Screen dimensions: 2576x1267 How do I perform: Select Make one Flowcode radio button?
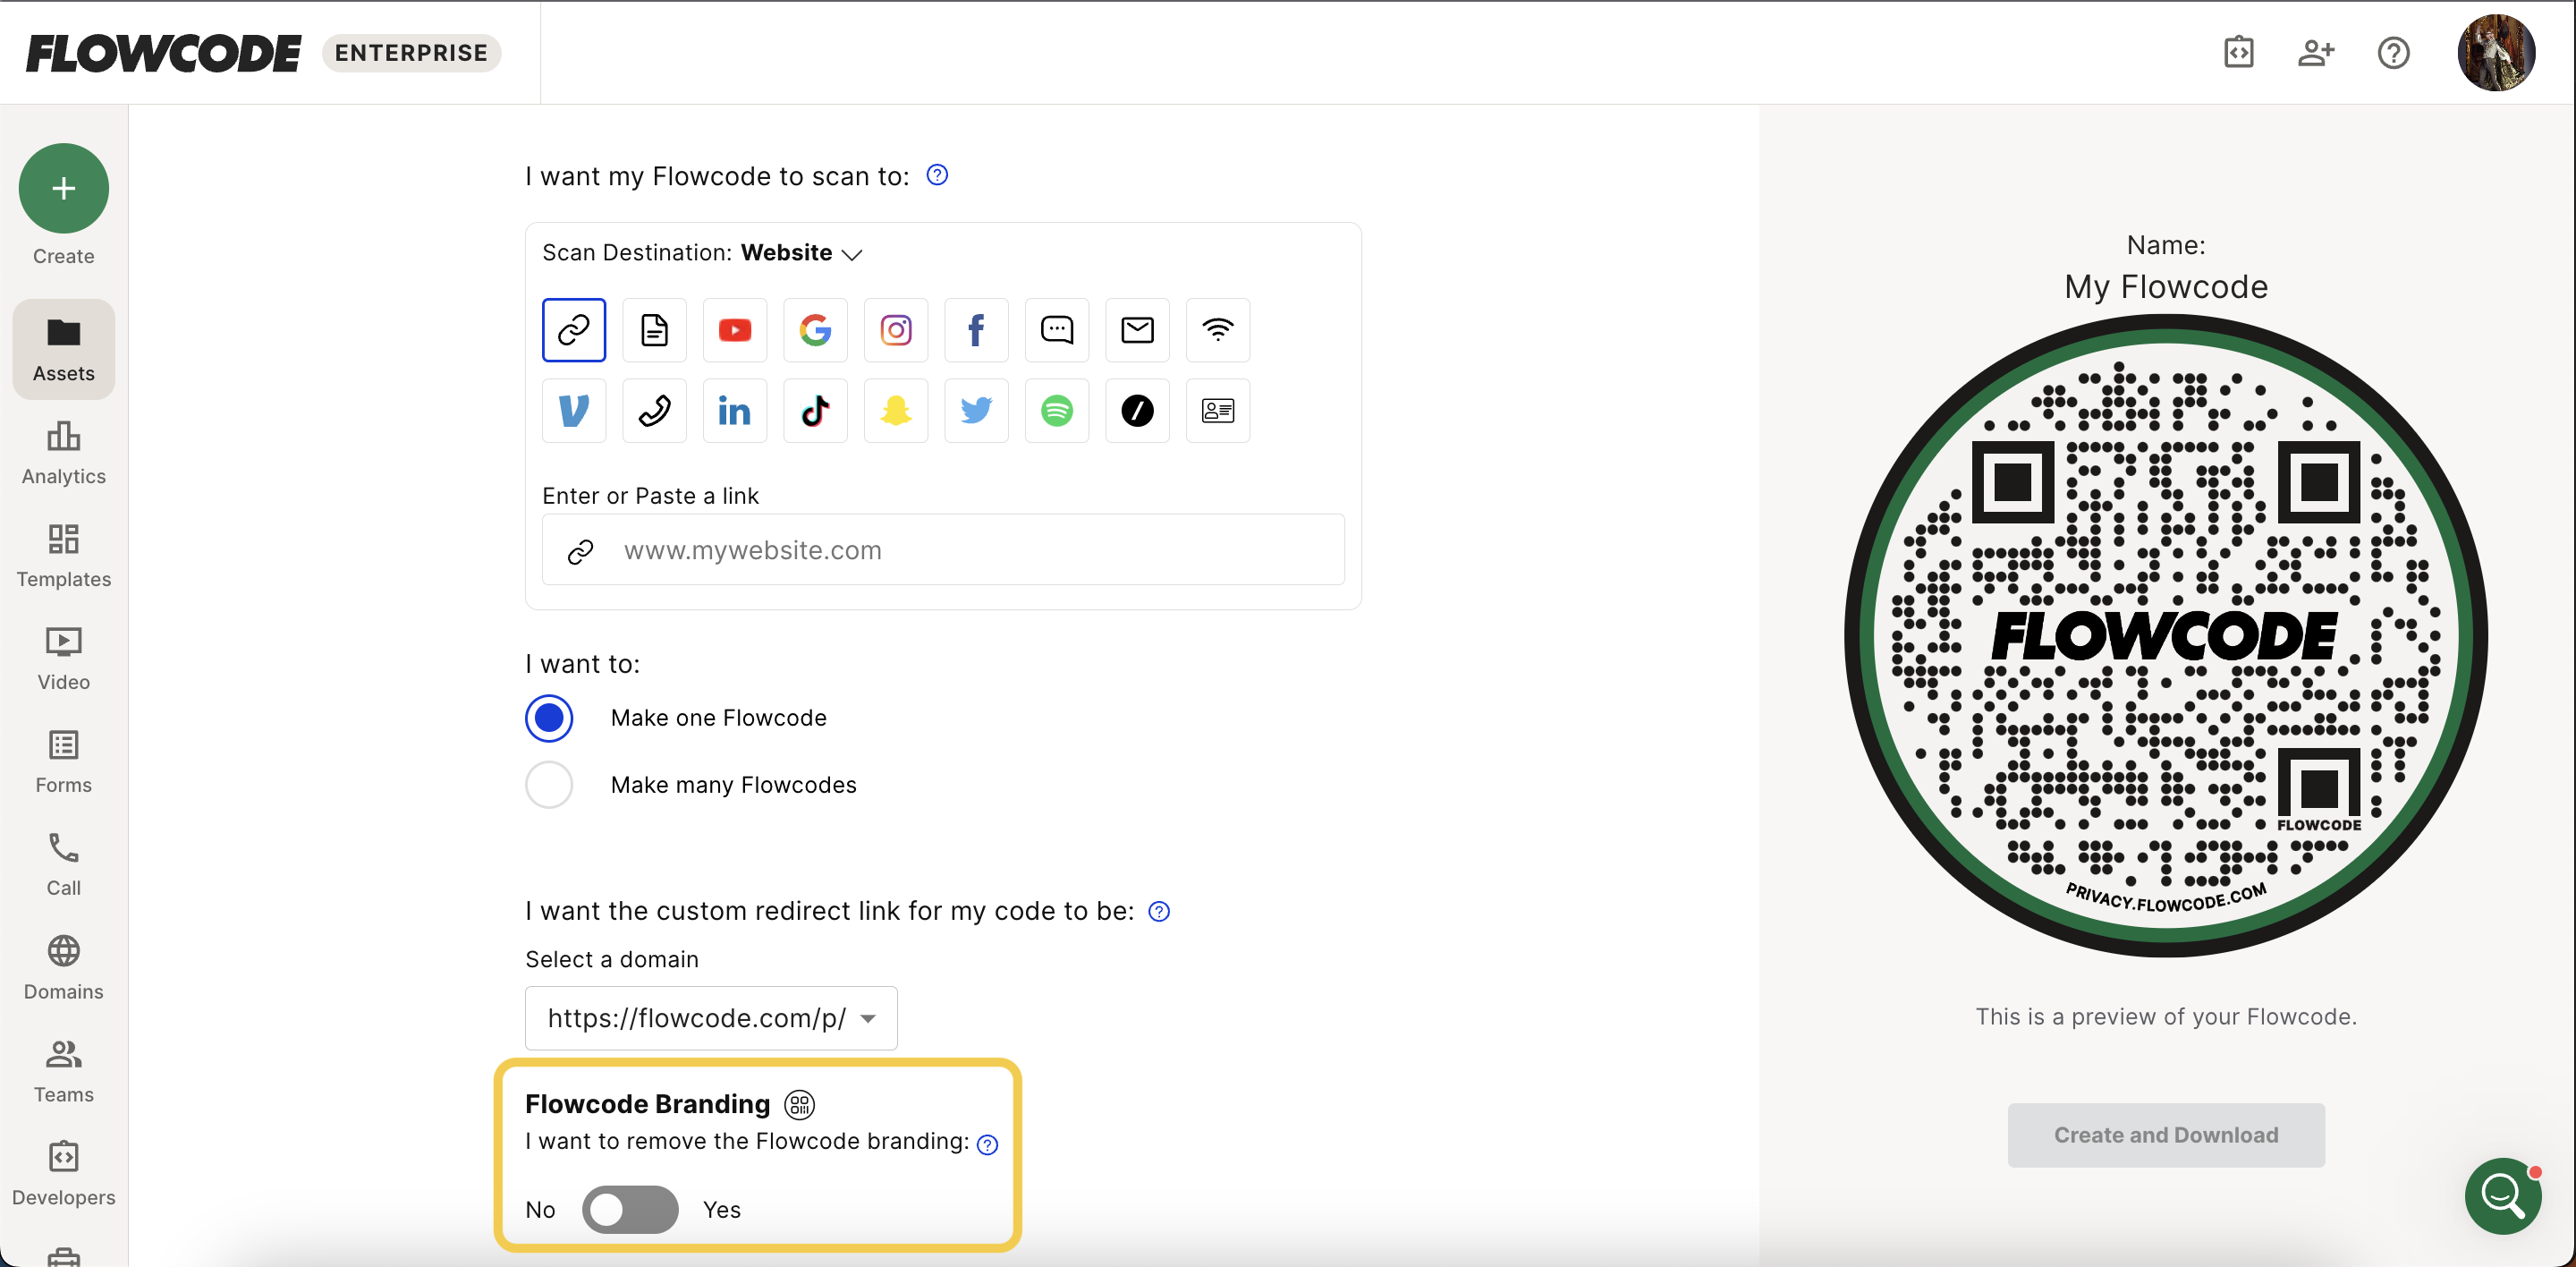549,717
